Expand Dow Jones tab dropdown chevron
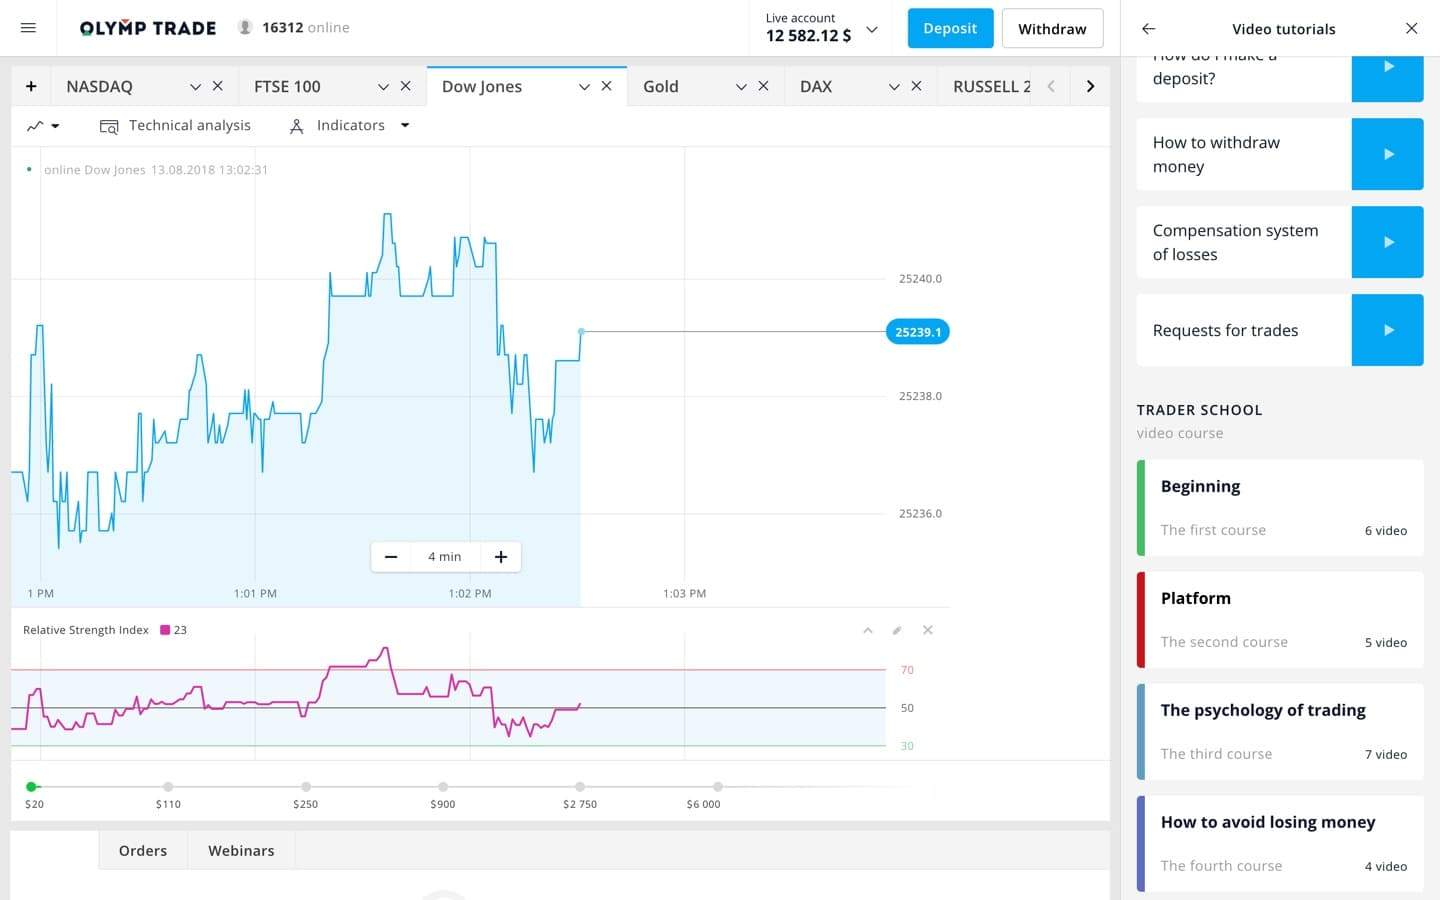The width and height of the screenshot is (1440, 900). click(584, 87)
